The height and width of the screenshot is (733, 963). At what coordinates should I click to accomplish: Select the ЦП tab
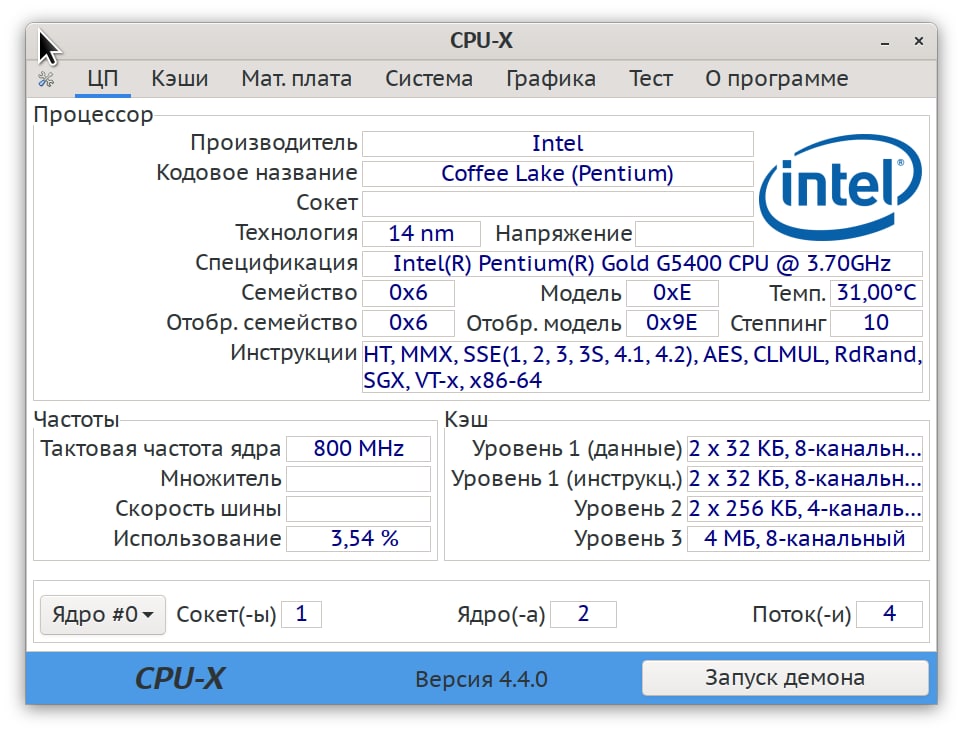point(103,78)
